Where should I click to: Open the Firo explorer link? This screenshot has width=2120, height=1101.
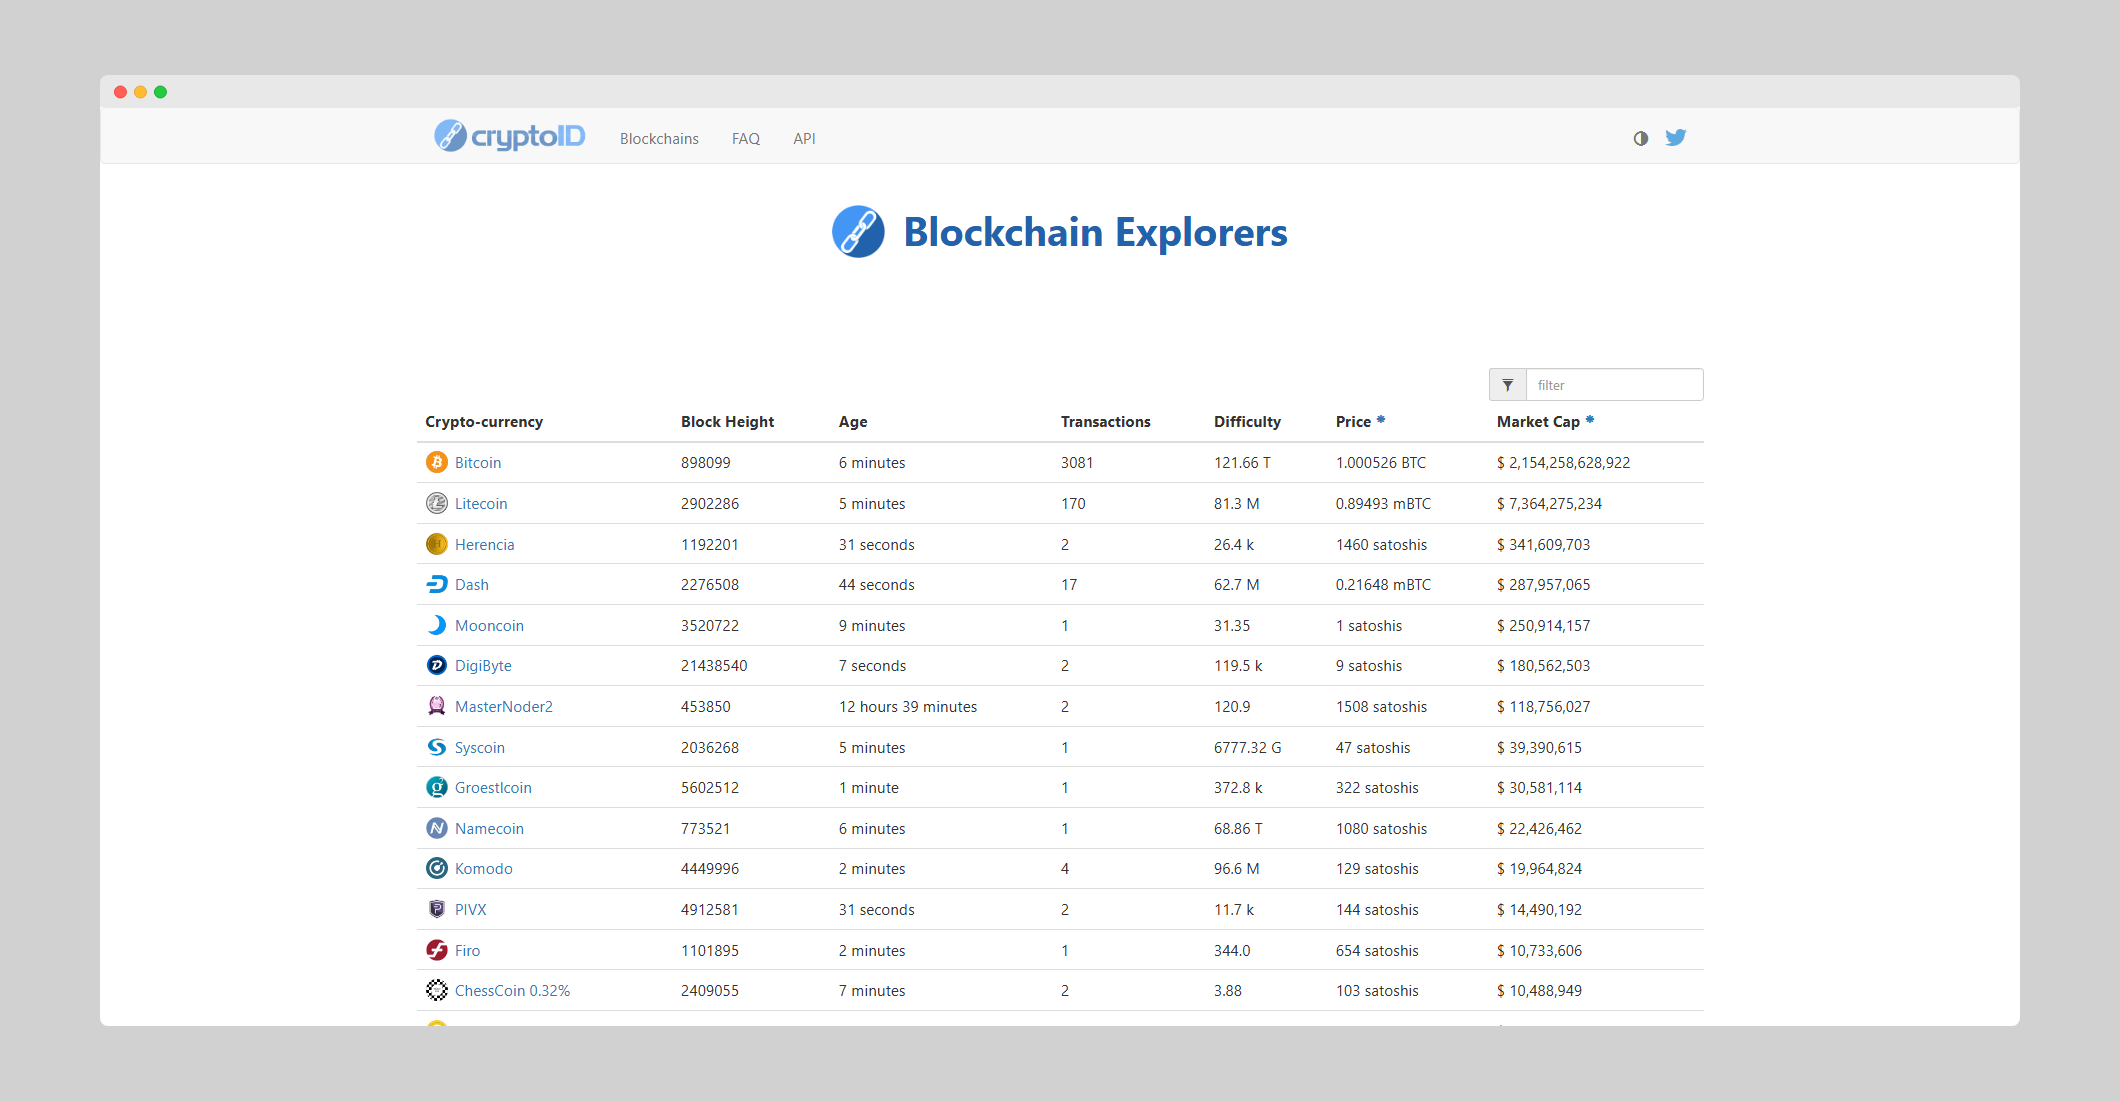467,951
